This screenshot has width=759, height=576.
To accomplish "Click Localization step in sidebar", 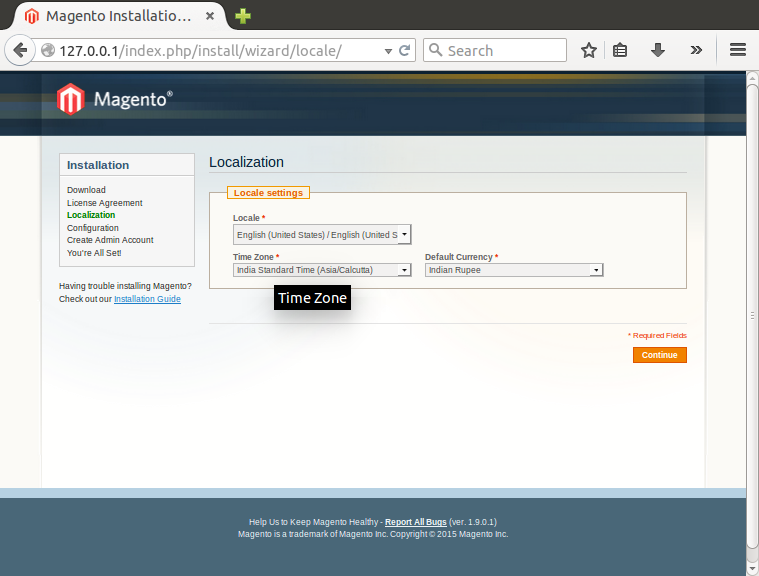I will click(x=91, y=215).
